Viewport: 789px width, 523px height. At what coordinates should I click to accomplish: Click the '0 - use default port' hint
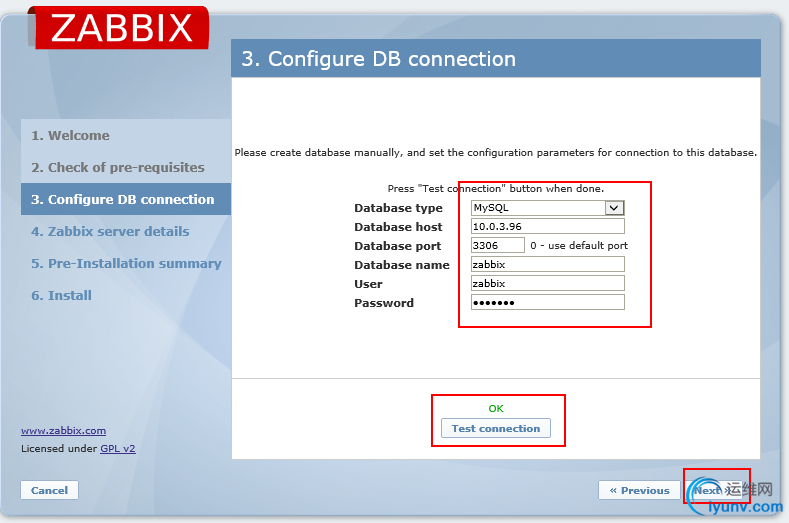579,246
